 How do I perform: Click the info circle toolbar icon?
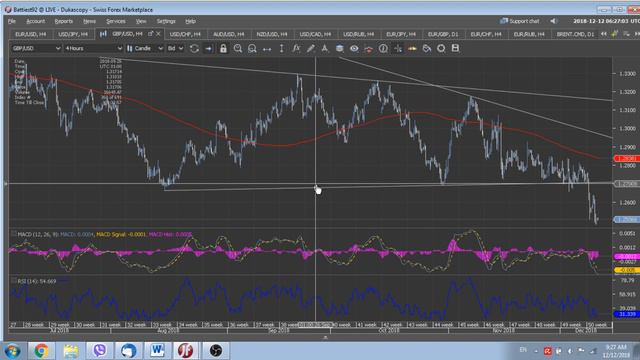pos(383,48)
